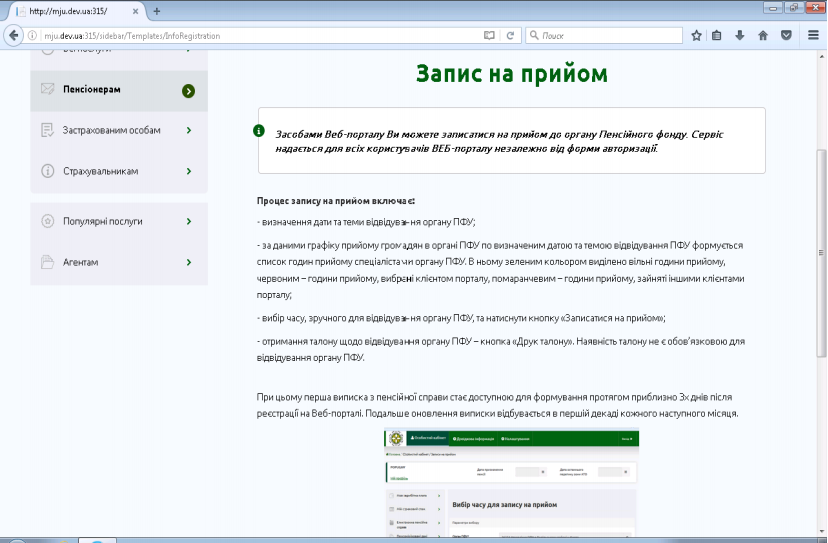Click the folder icon beside Агентам
828x543 pixels.
tap(48, 262)
